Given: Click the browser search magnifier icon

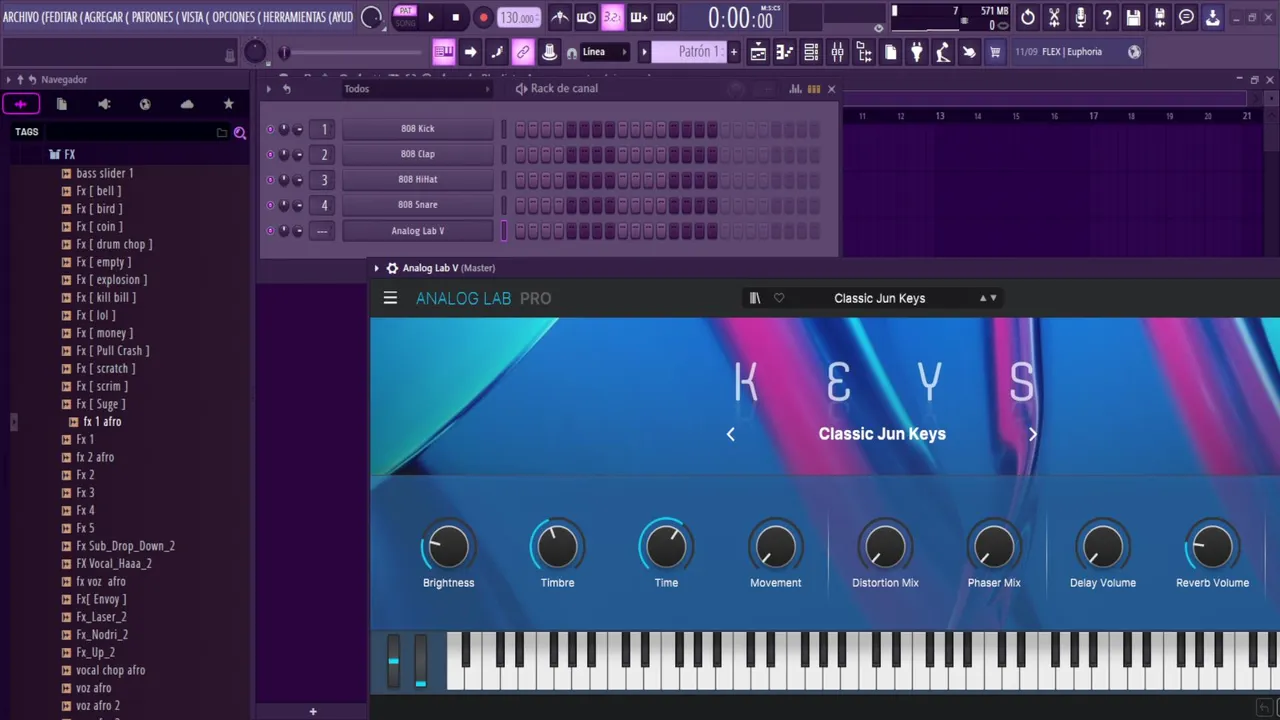Looking at the screenshot, I should (240, 132).
